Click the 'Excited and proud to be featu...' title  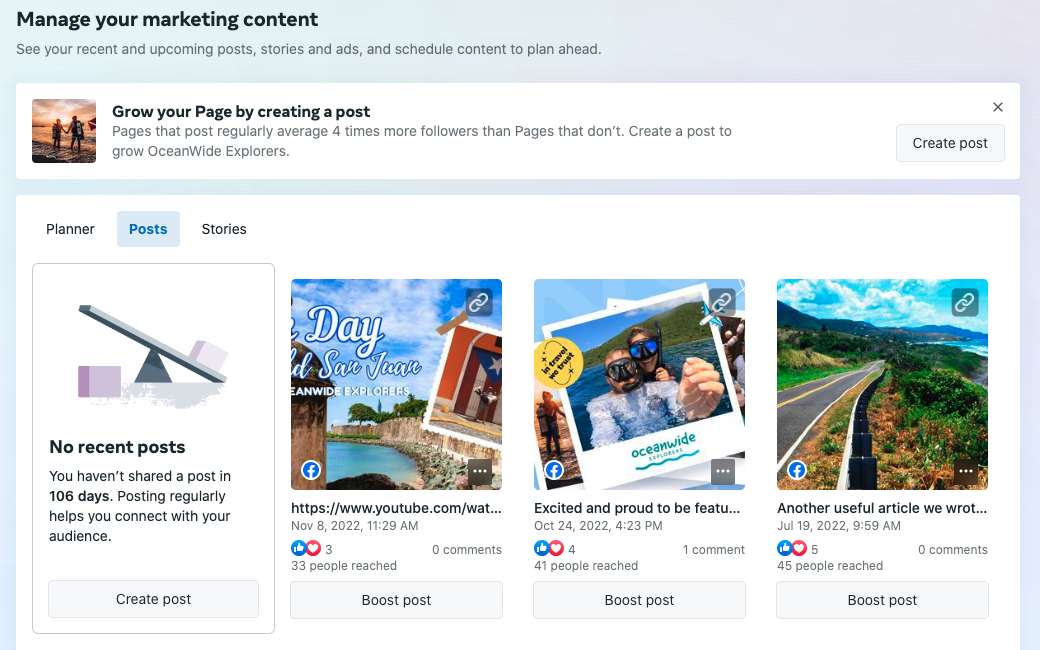pyautogui.click(x=637, y=508)
